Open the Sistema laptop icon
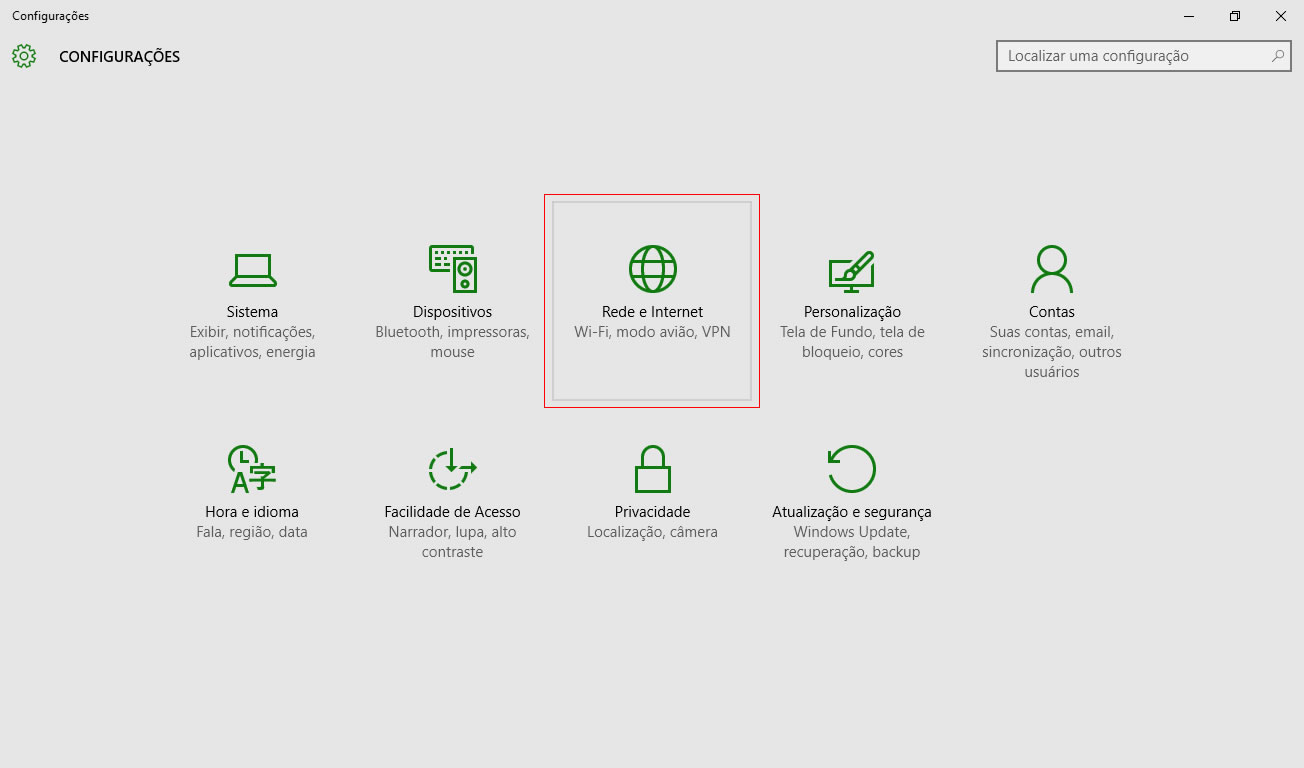The image size is (1304, 768). (252, 269)
